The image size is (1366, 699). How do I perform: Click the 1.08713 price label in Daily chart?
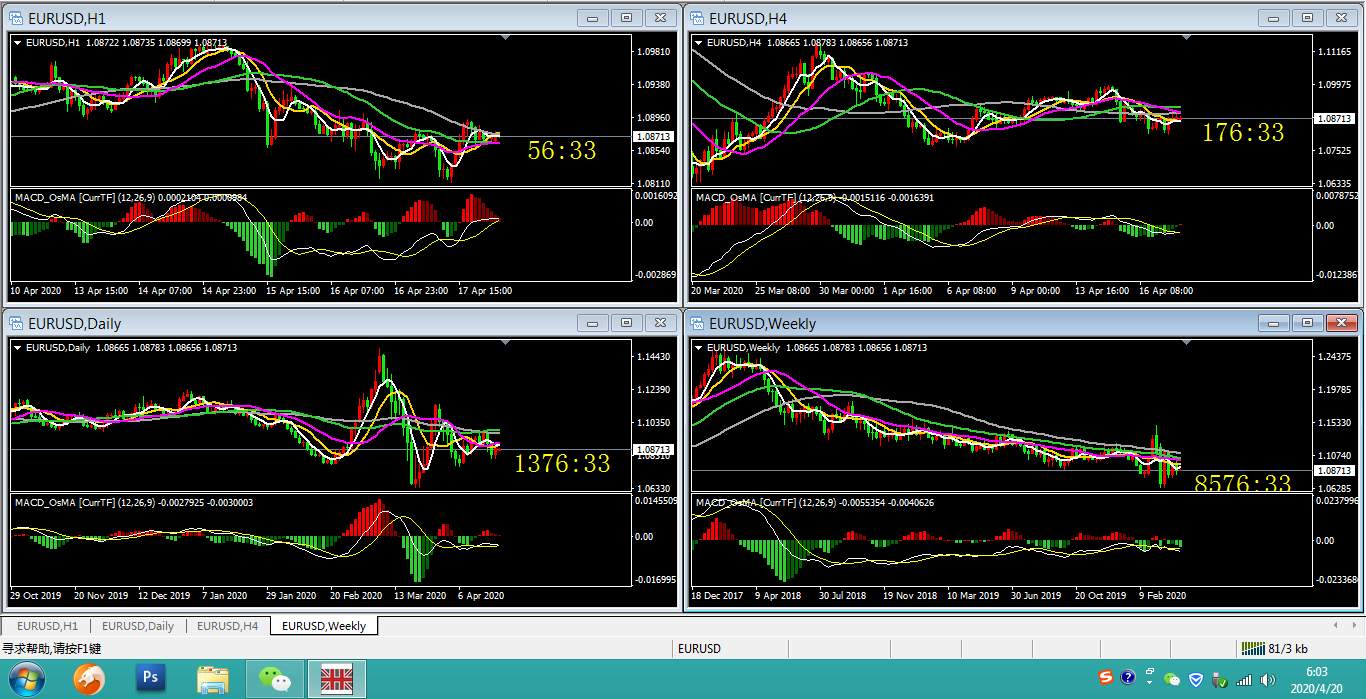click(x=654, y=450)
